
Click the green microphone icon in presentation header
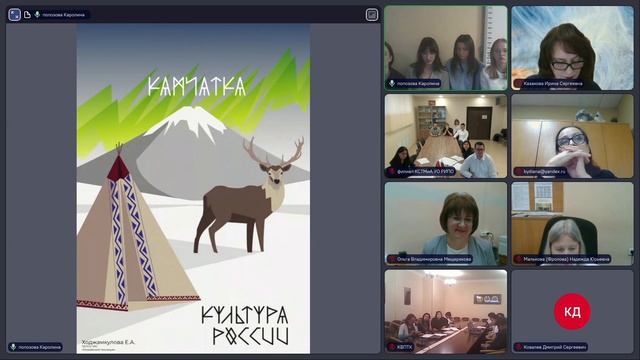[37, 15]
